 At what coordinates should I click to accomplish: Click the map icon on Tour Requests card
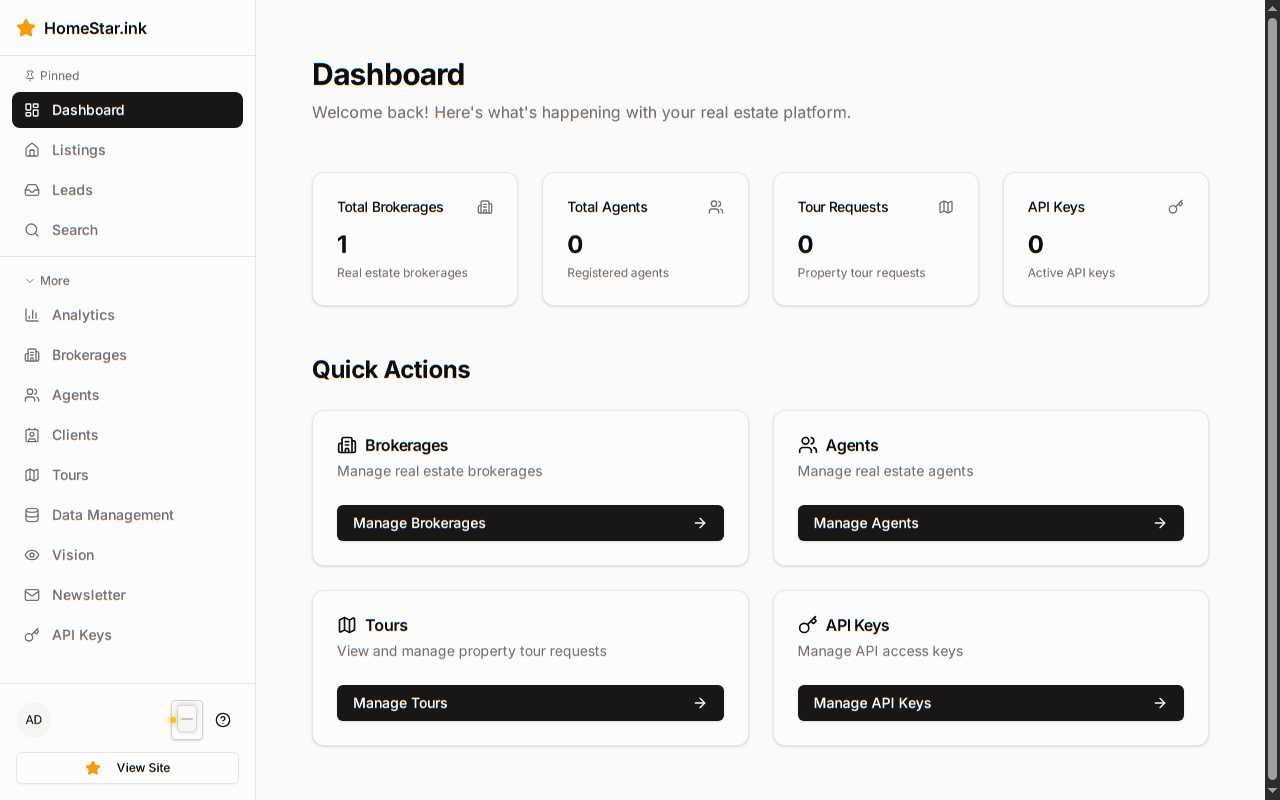click(x=945, y=207)
